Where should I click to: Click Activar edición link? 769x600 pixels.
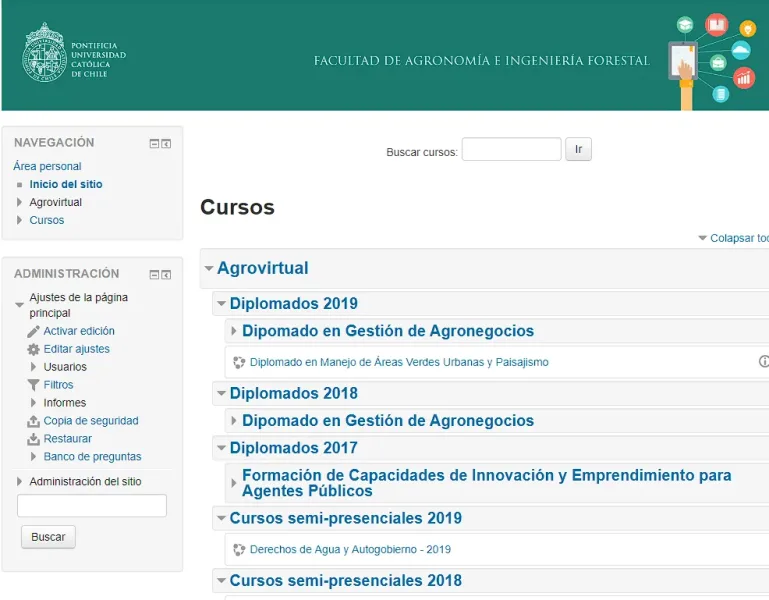pos(79,331)
